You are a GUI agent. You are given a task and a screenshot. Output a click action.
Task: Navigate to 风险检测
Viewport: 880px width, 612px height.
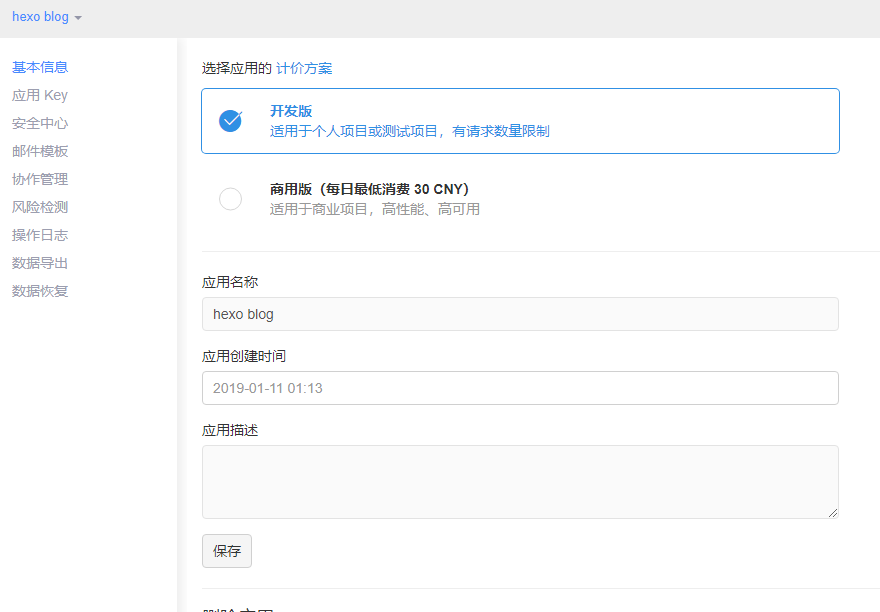point(40,207)
